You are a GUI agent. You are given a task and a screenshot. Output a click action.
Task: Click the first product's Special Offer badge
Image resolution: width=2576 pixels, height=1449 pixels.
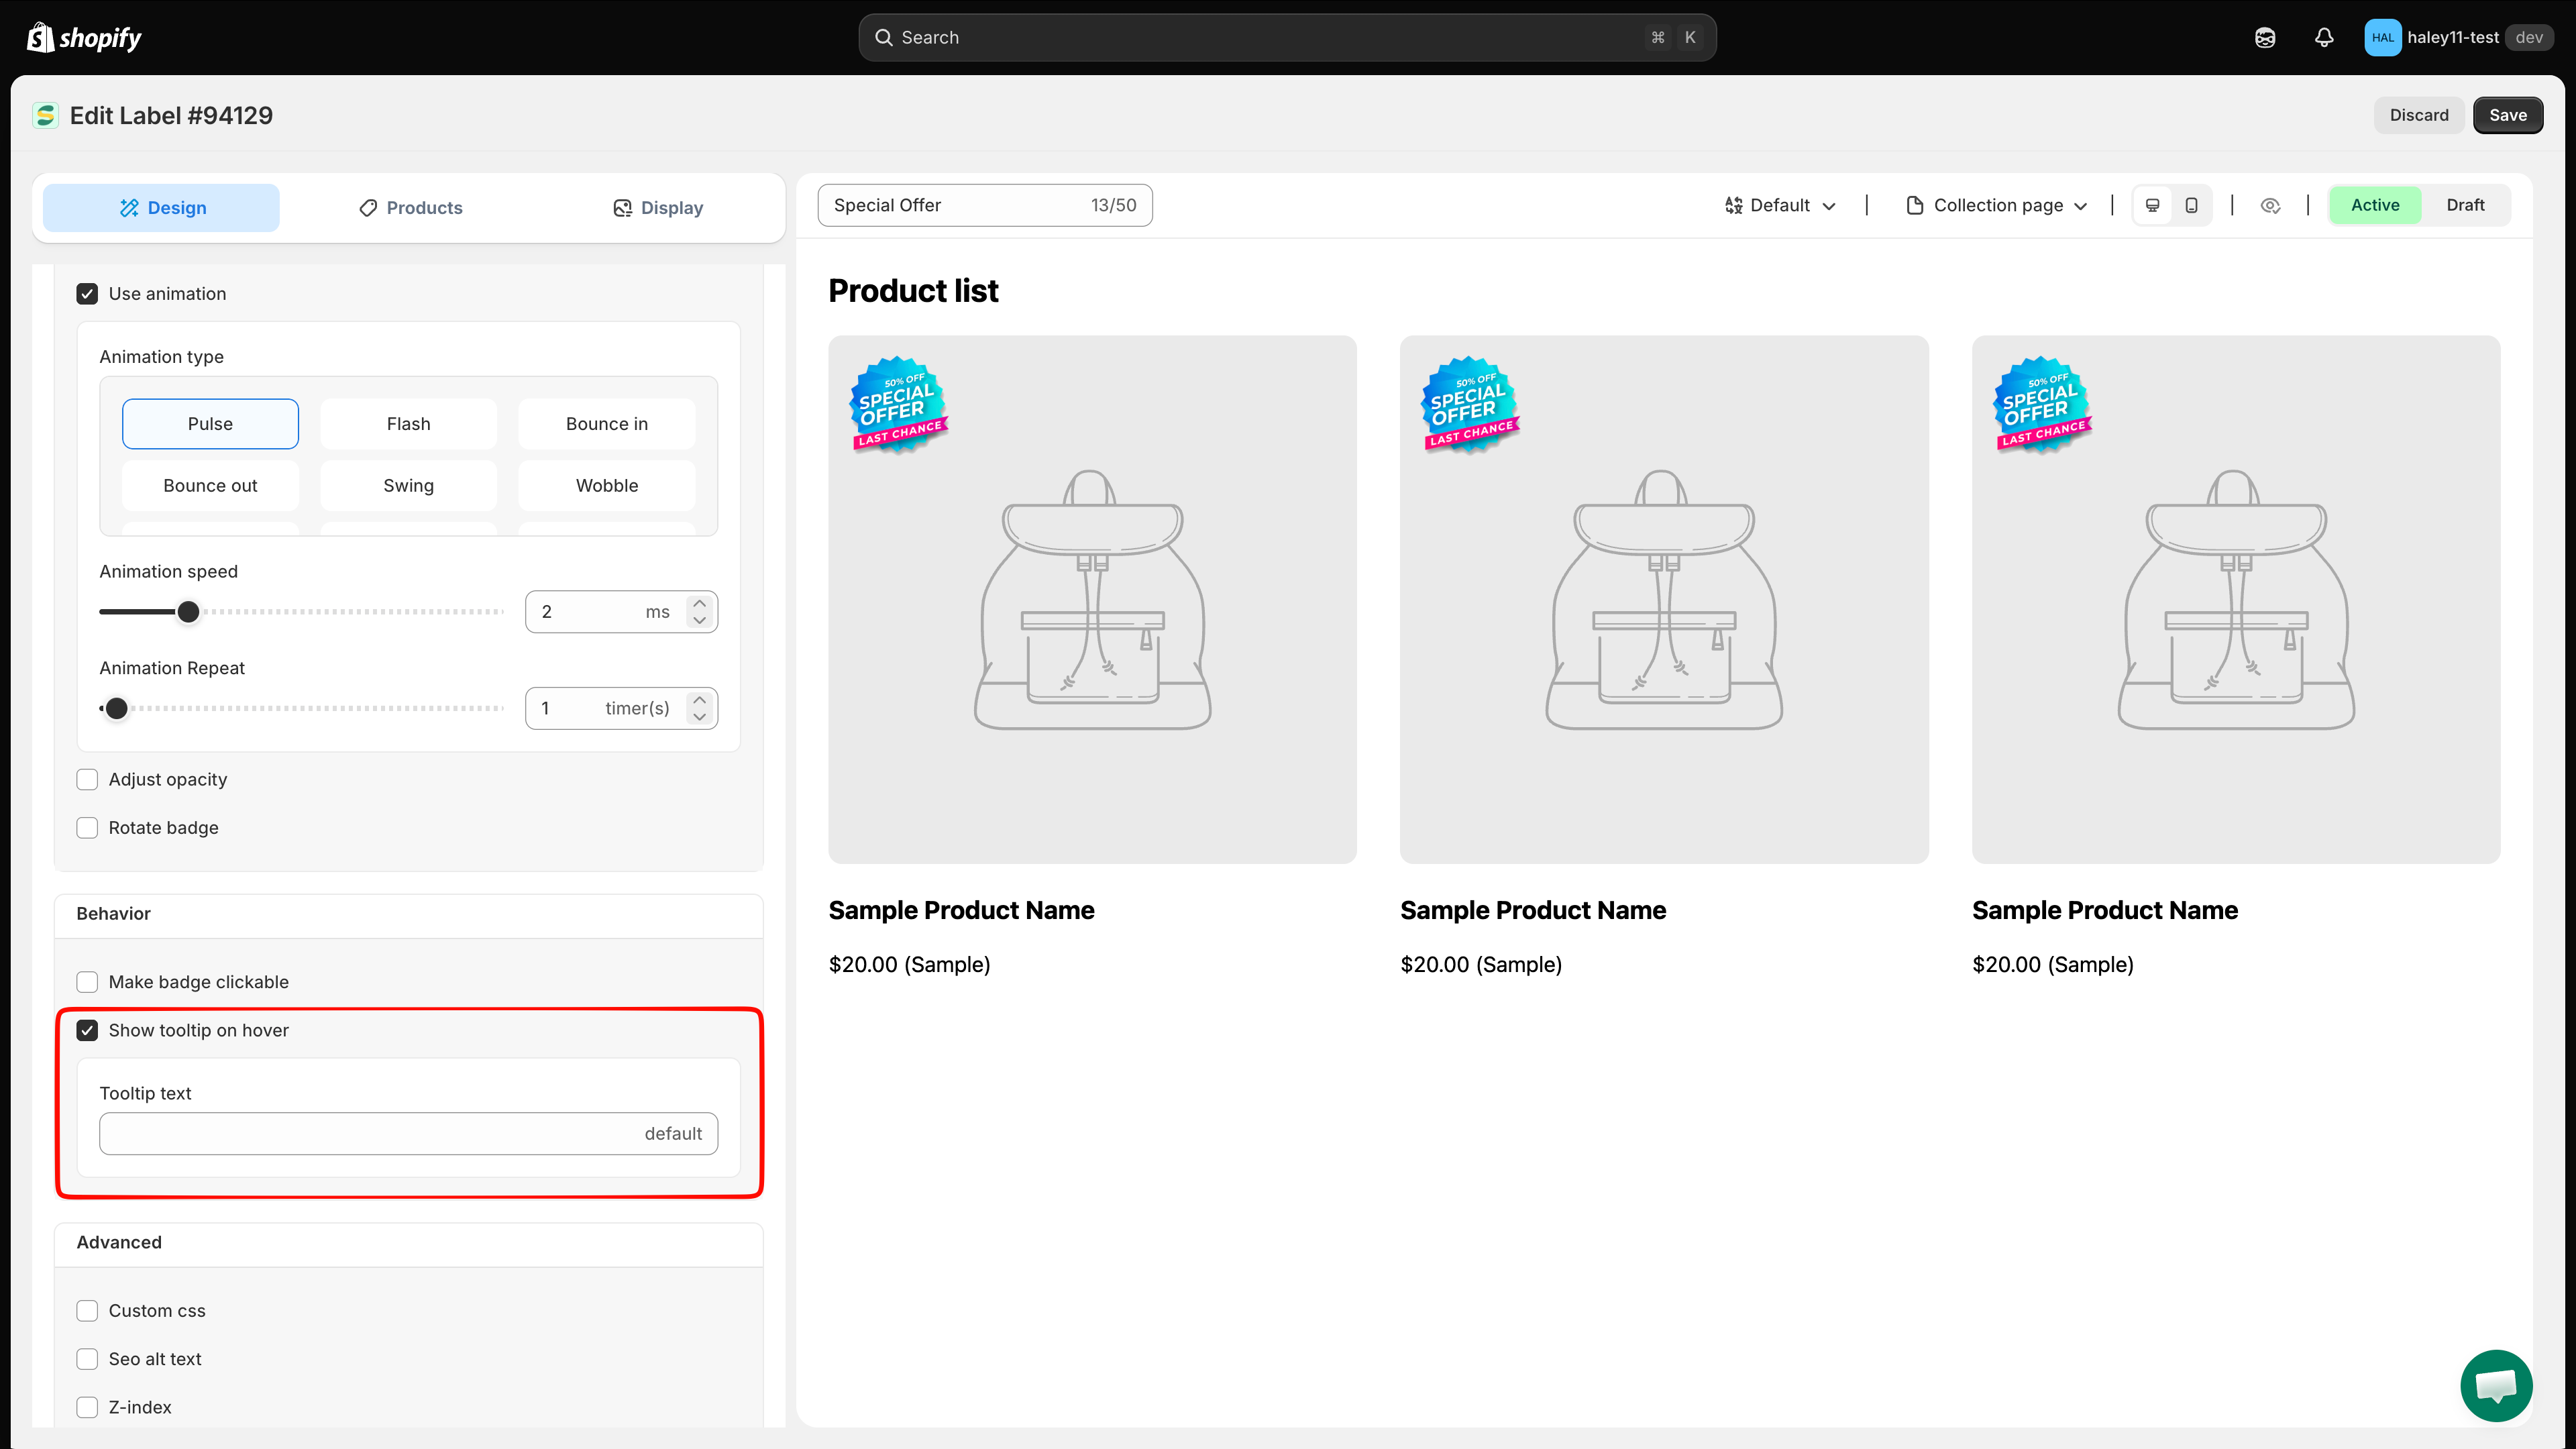898,404
